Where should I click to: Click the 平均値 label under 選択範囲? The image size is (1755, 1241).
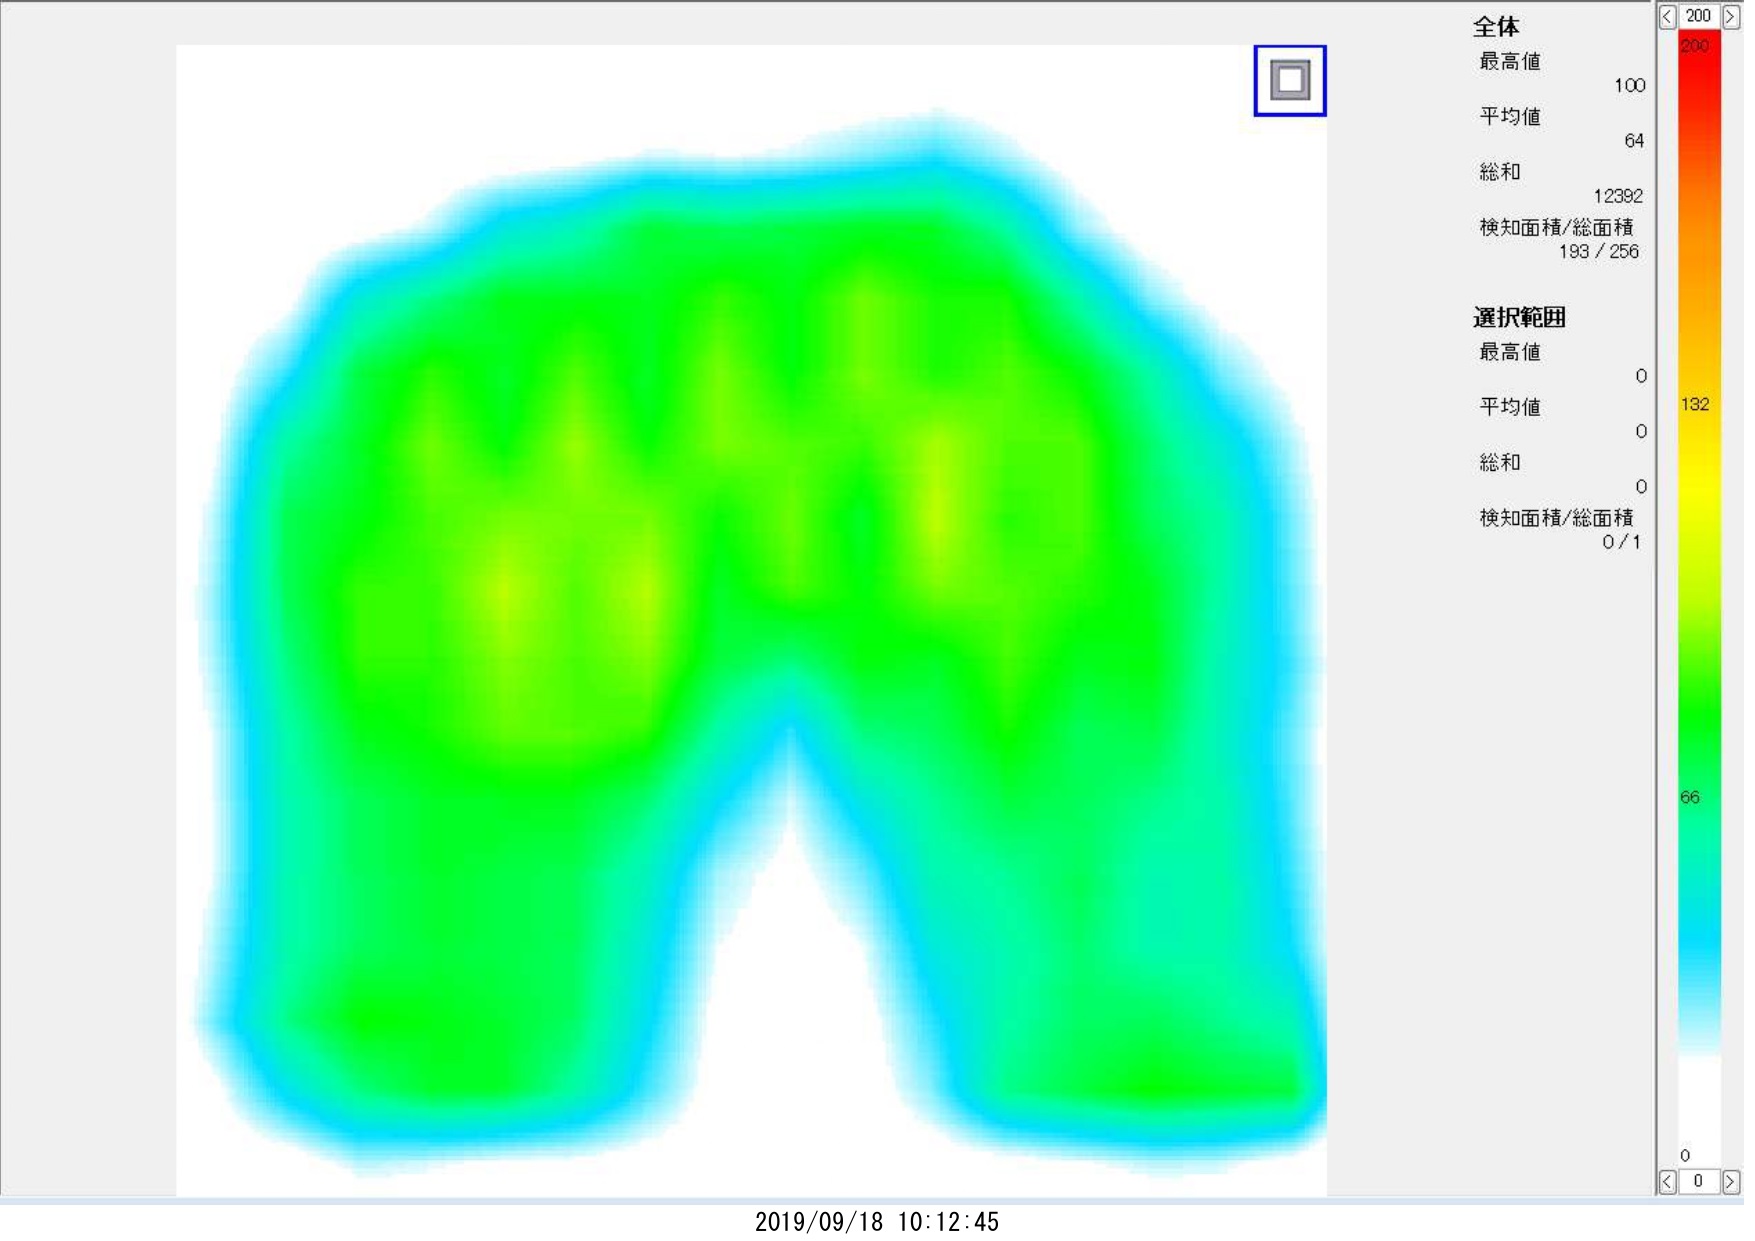(1510, 407)
